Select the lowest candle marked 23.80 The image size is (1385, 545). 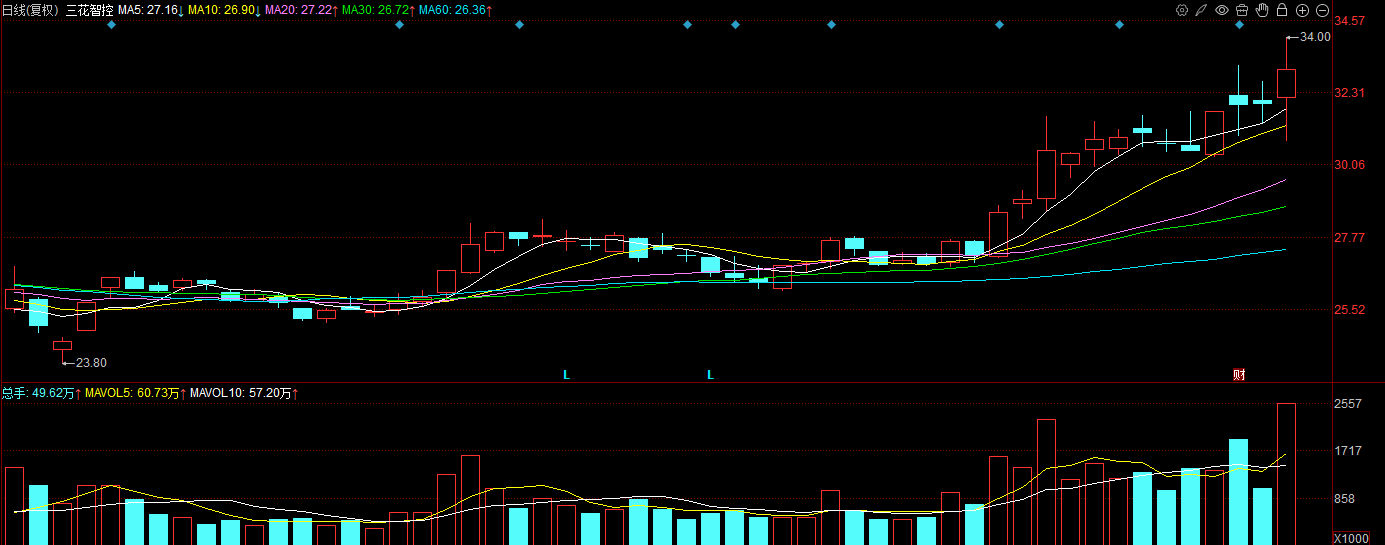(62, 346)
